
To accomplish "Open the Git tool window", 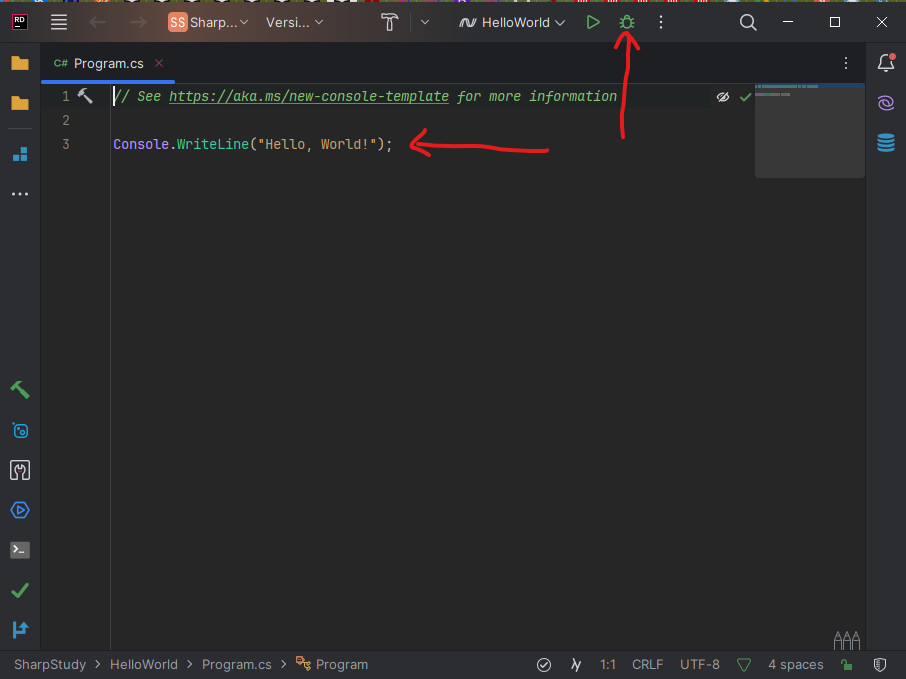I will click(20, 630).
